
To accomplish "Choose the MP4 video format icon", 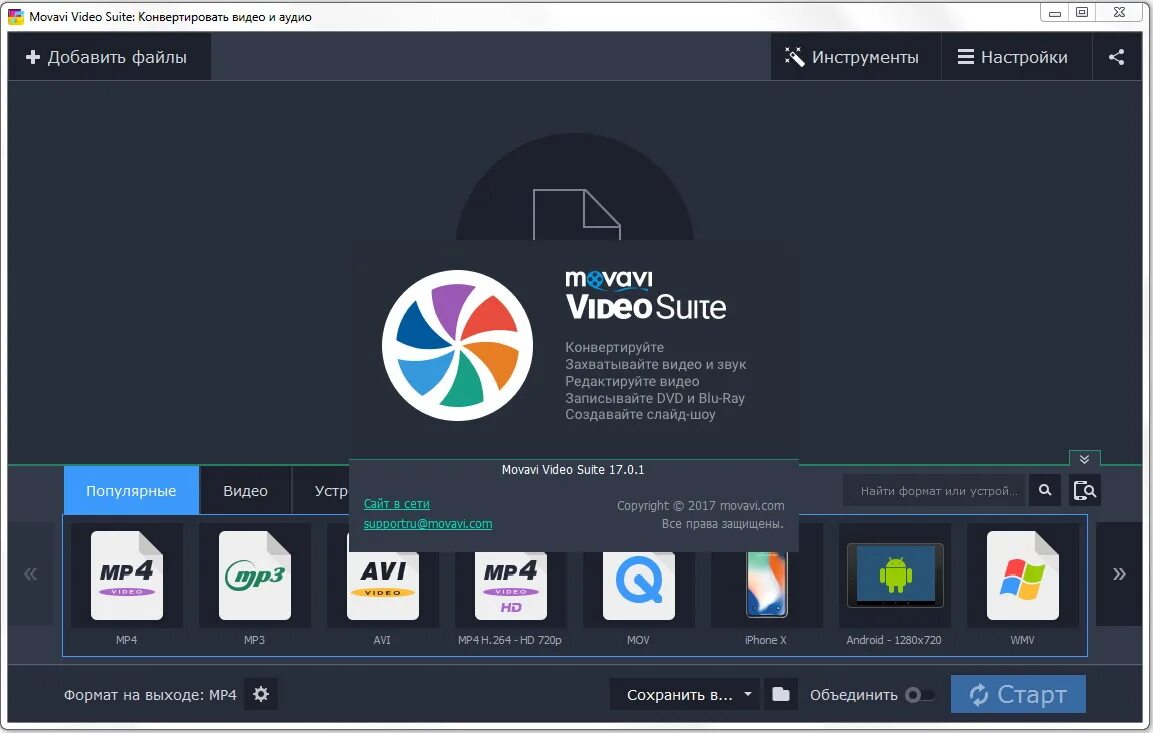I will point(126,576).
